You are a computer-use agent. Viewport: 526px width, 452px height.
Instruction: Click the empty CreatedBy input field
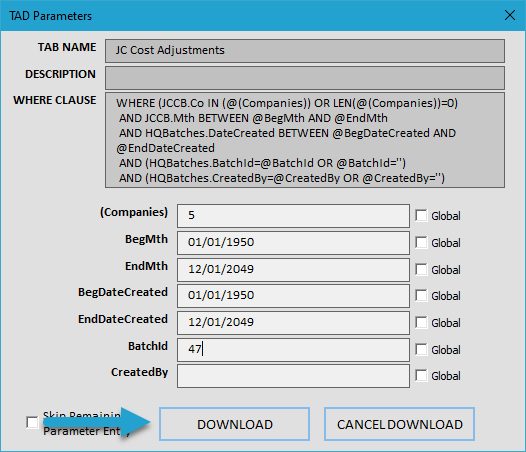point(294,376)
